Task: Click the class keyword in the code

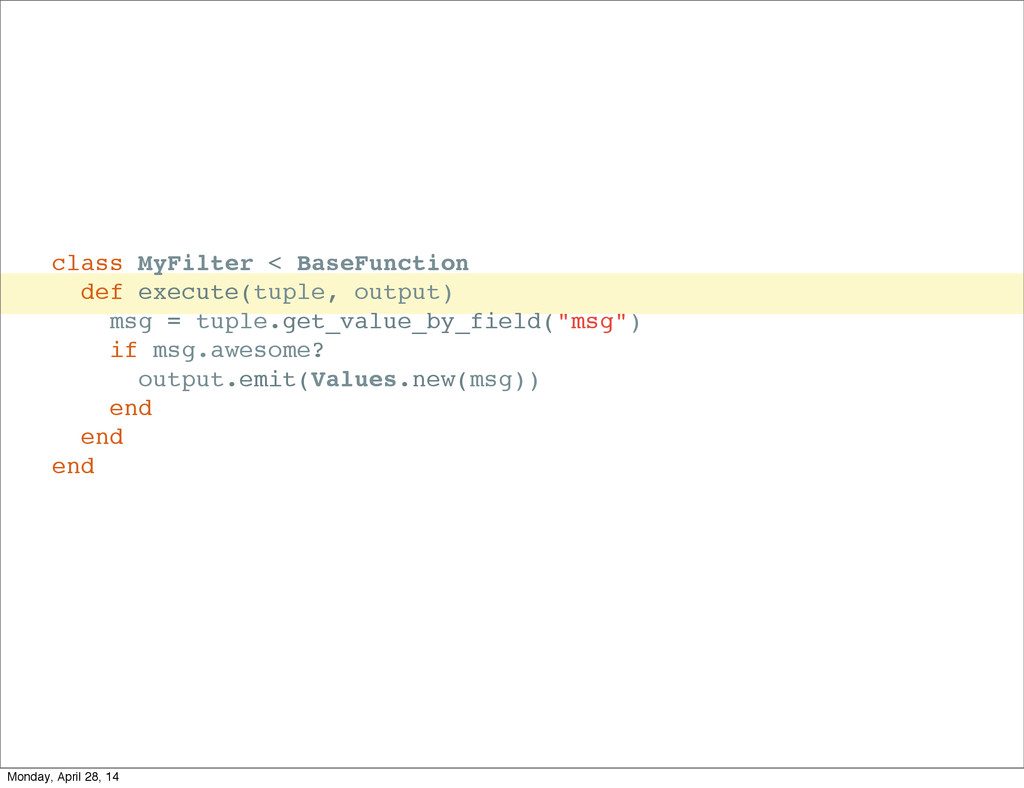Action: pos(87,263)
